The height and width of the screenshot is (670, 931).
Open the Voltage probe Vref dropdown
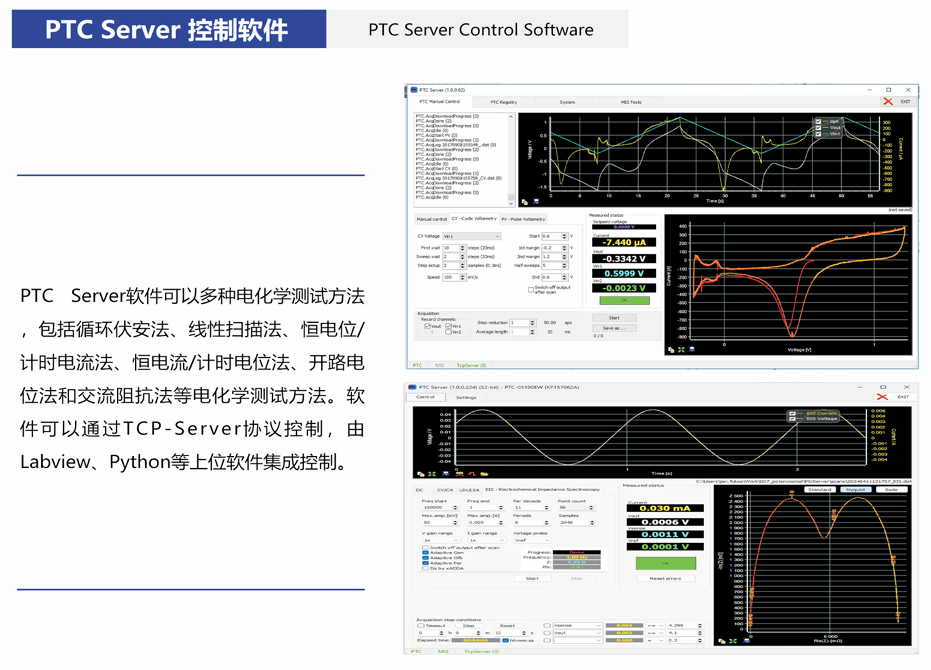532,541
